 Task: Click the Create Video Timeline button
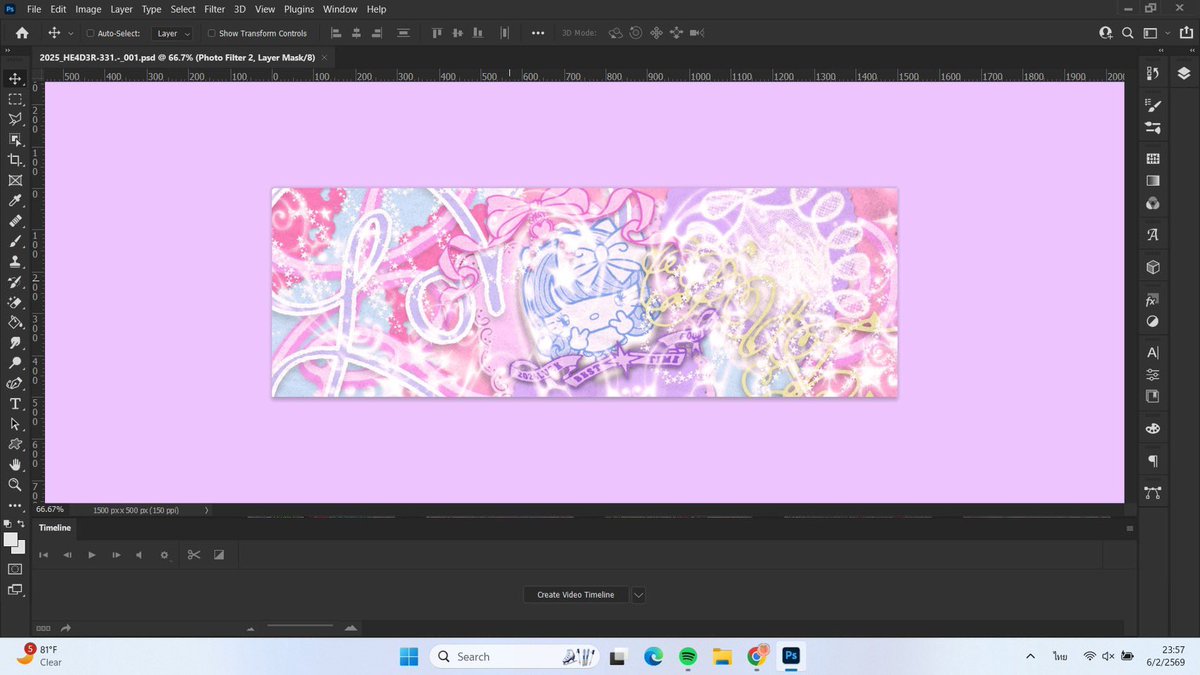point(575,594)
